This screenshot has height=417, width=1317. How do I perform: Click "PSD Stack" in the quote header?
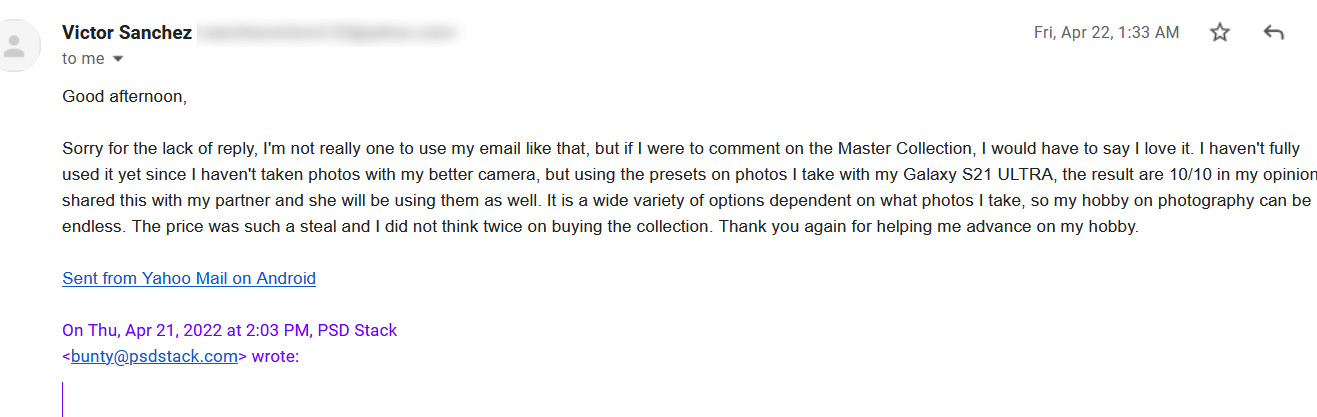tap(357, 330)
